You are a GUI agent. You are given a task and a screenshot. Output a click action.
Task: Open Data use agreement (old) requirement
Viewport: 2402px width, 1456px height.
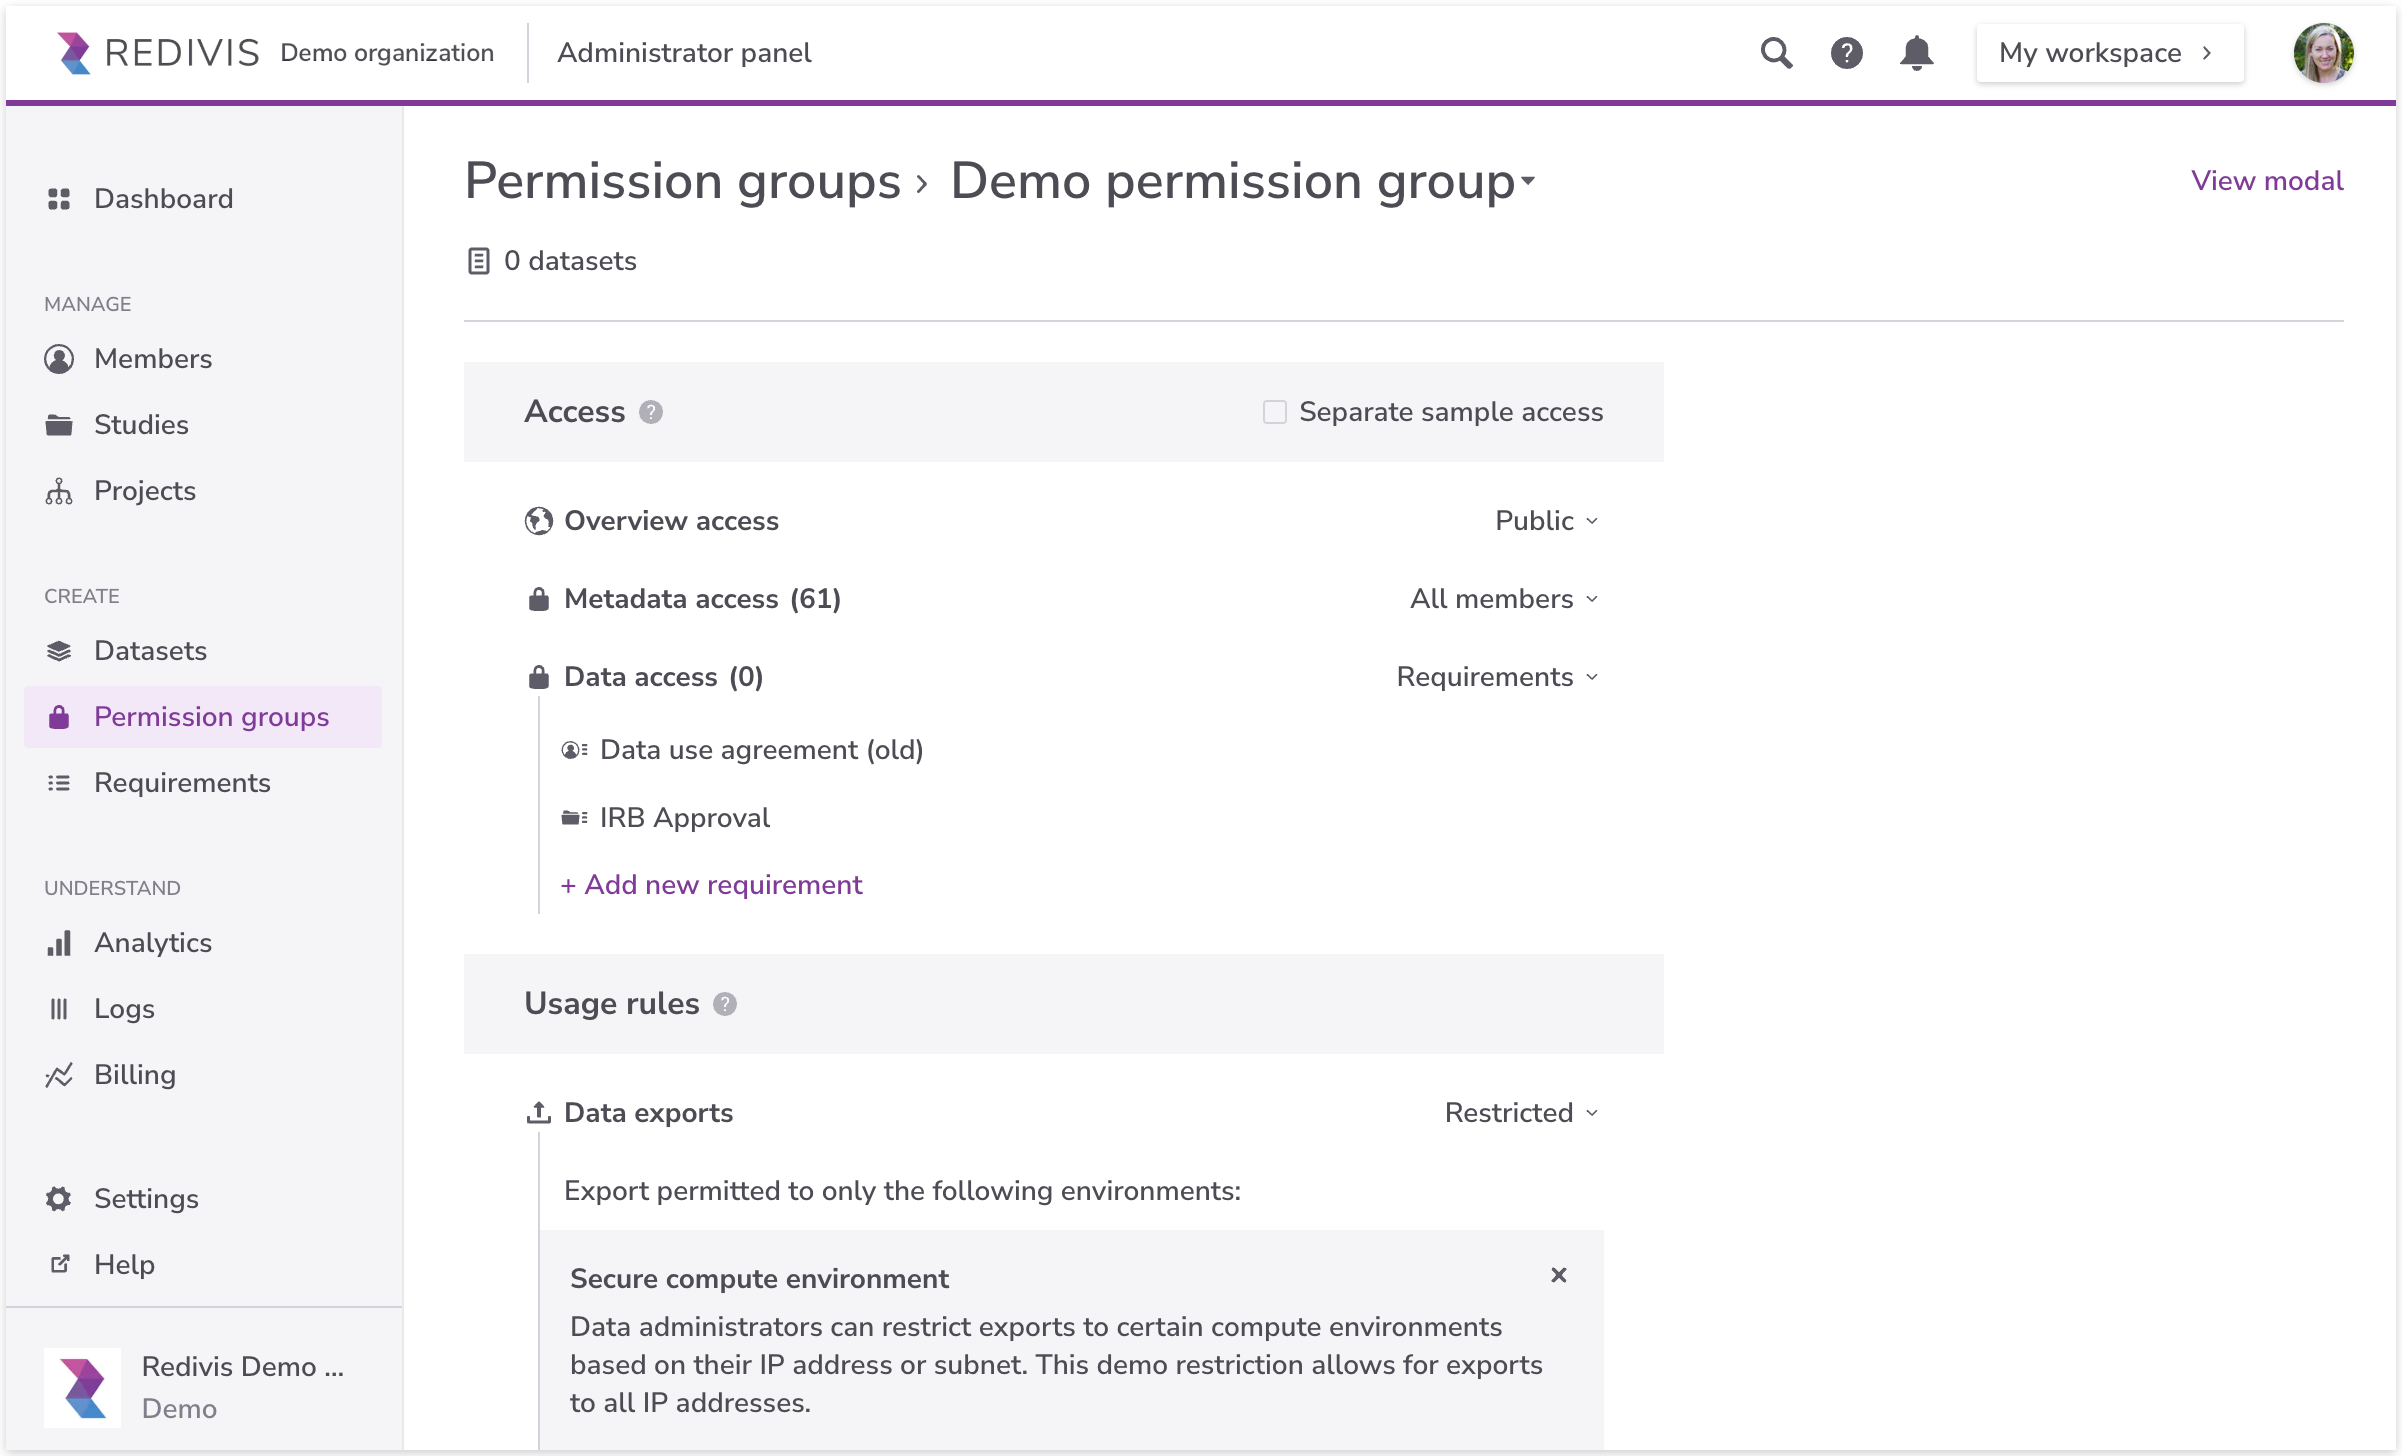point(761,750)
